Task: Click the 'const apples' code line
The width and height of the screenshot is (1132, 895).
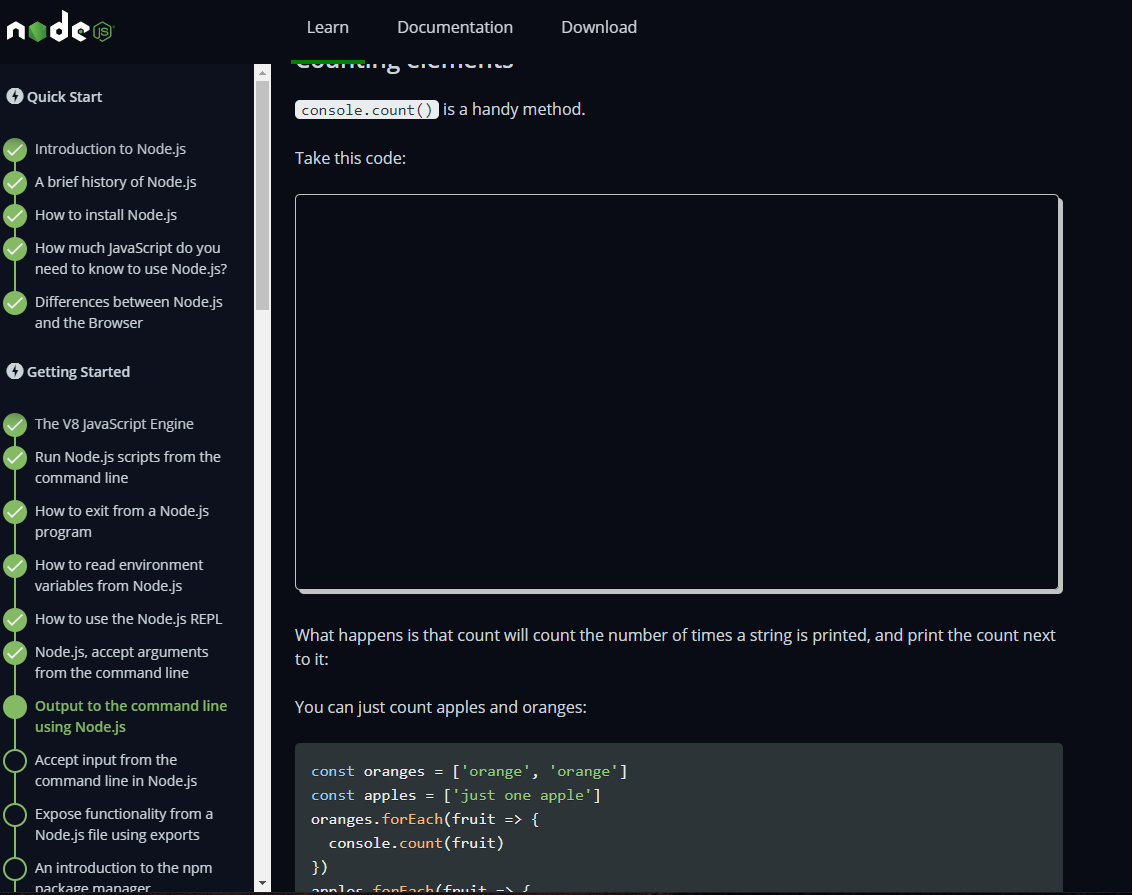Action: click(456, 795)
